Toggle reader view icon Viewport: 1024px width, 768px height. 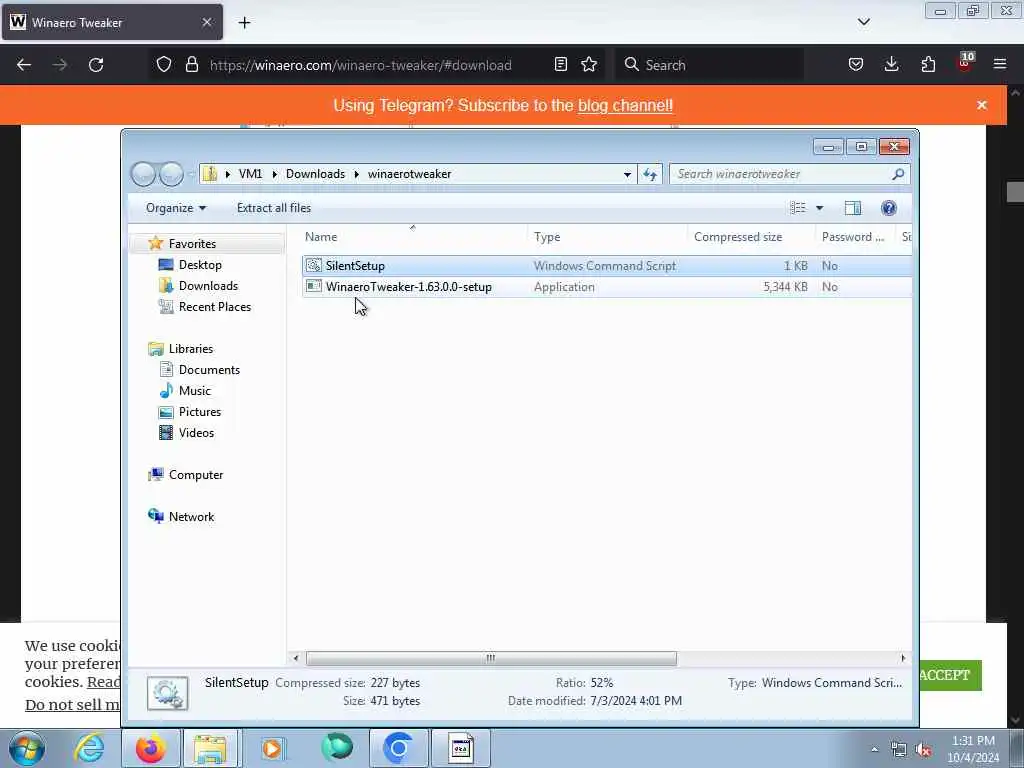click(560, 64)
